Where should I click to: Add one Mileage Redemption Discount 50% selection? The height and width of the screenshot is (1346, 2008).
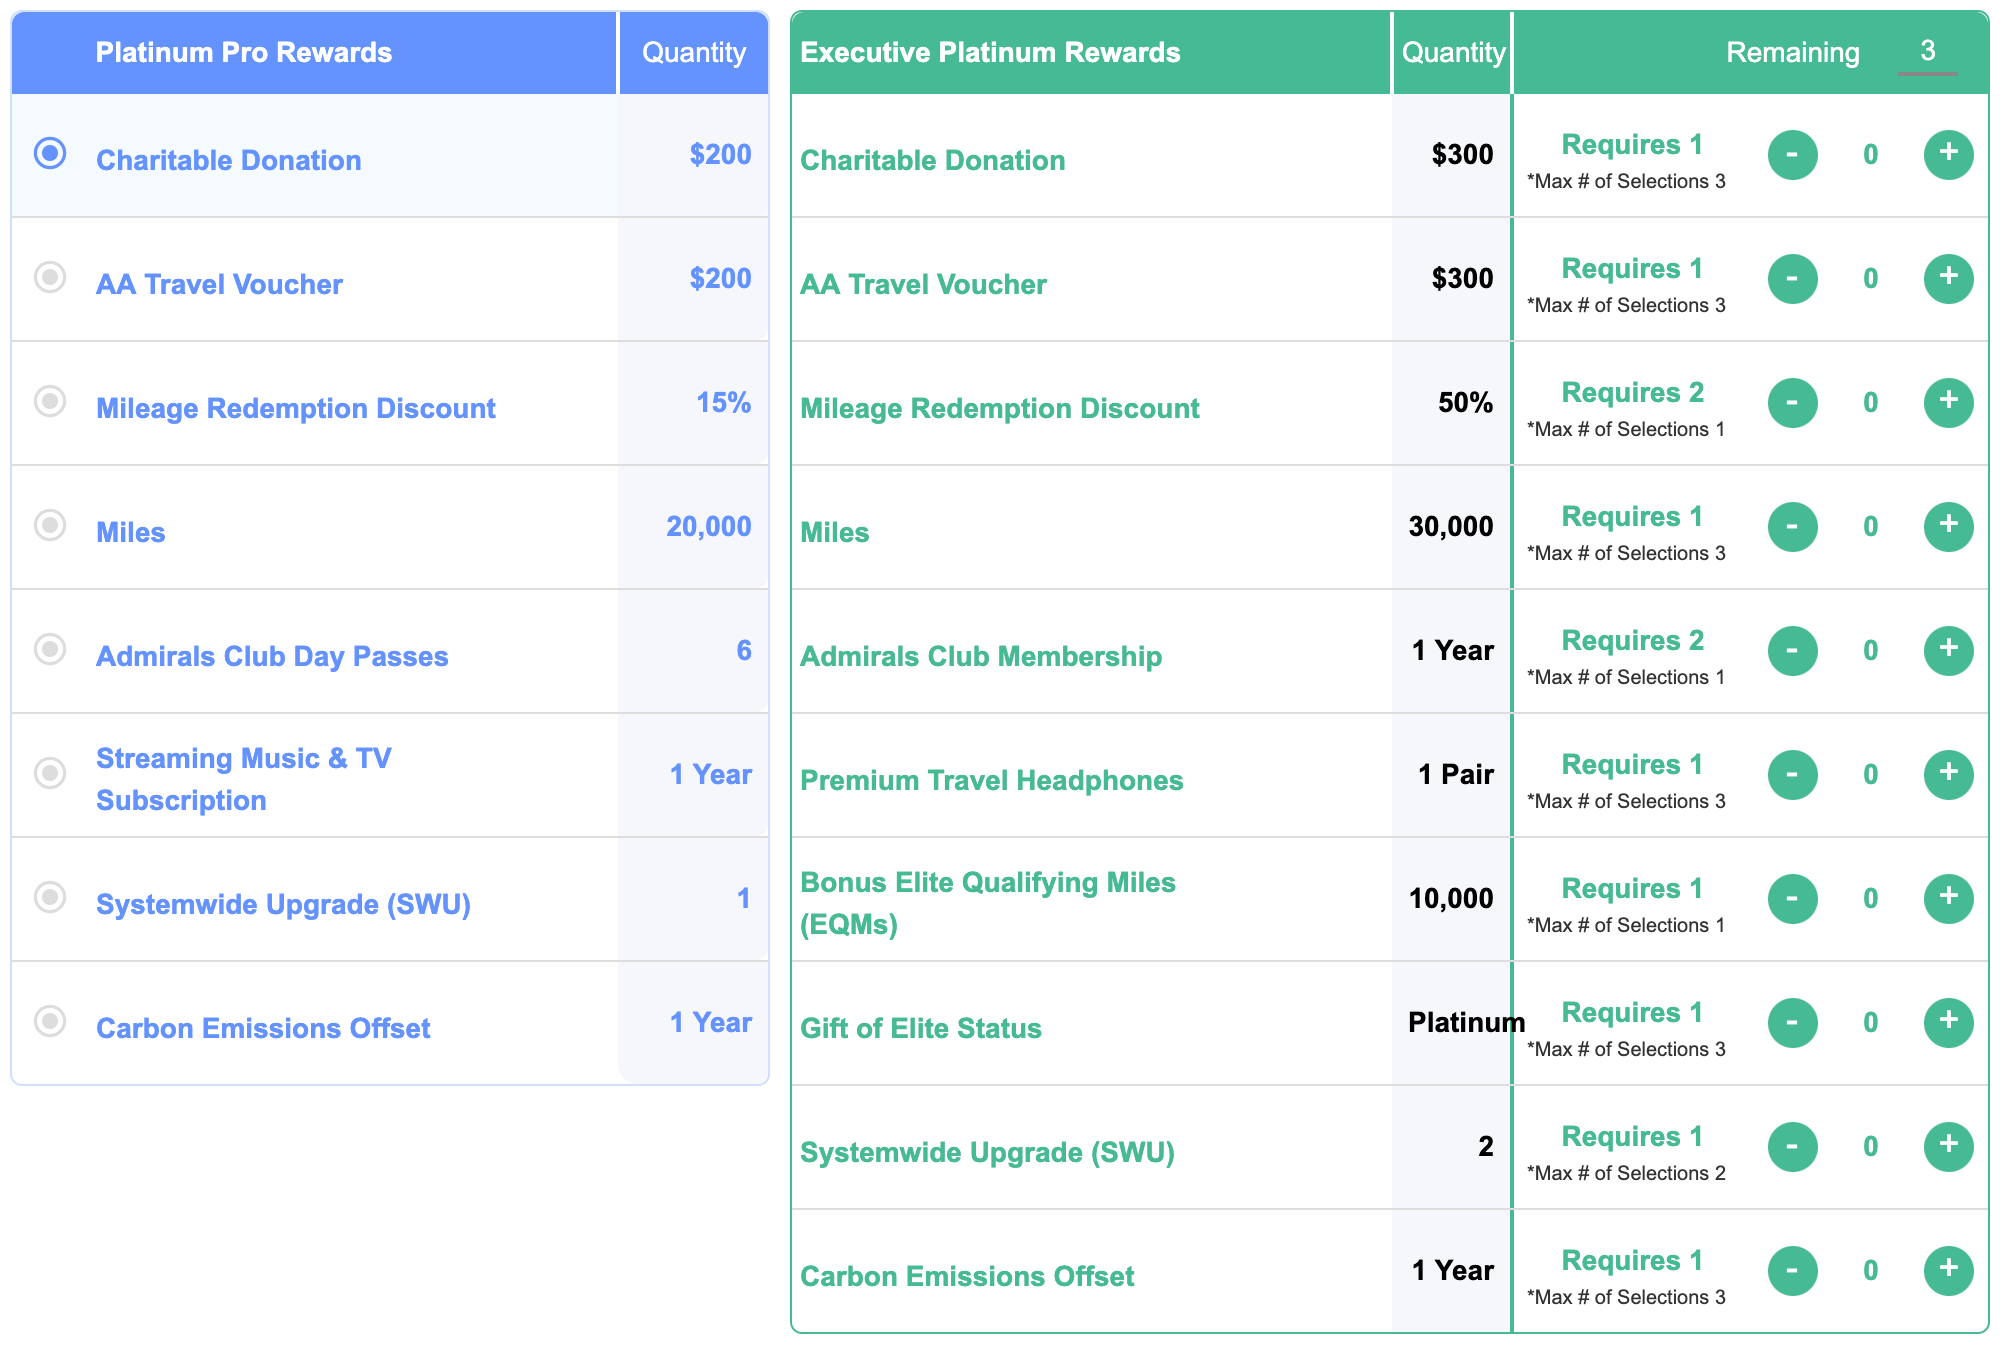[x=1948, y=403]
